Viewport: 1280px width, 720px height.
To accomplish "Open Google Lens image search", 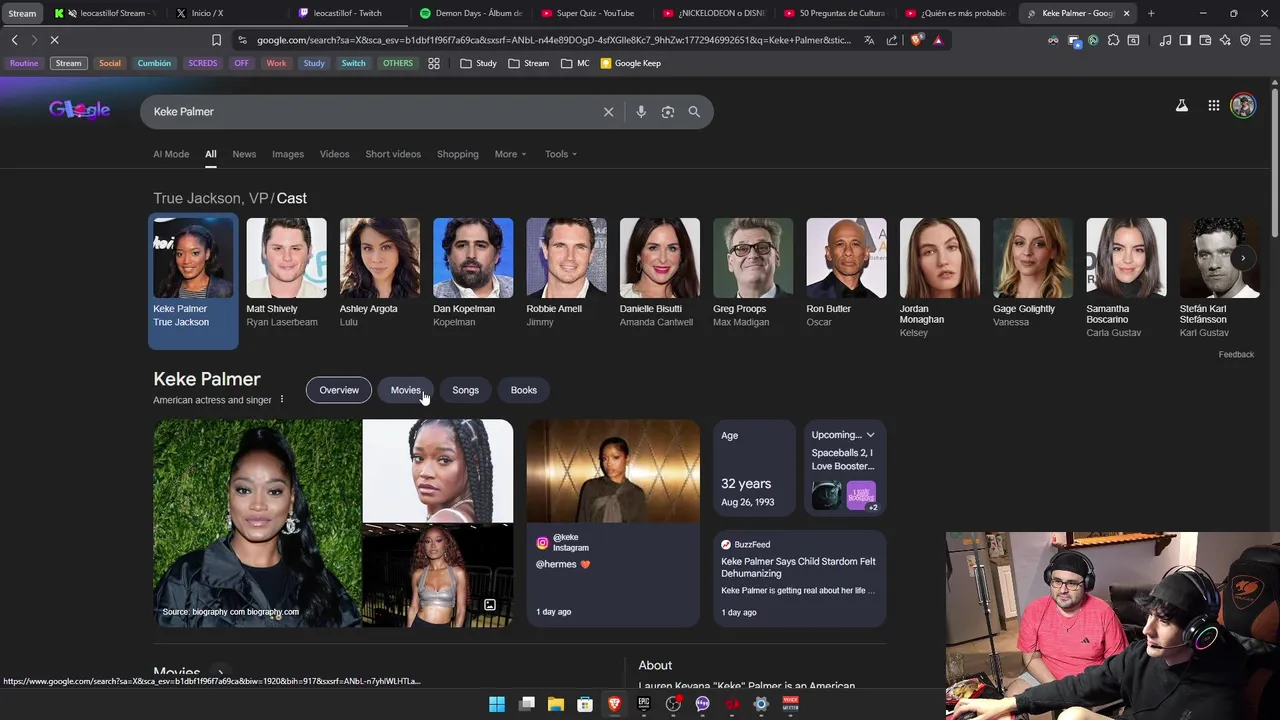I will tap(668, 112).
